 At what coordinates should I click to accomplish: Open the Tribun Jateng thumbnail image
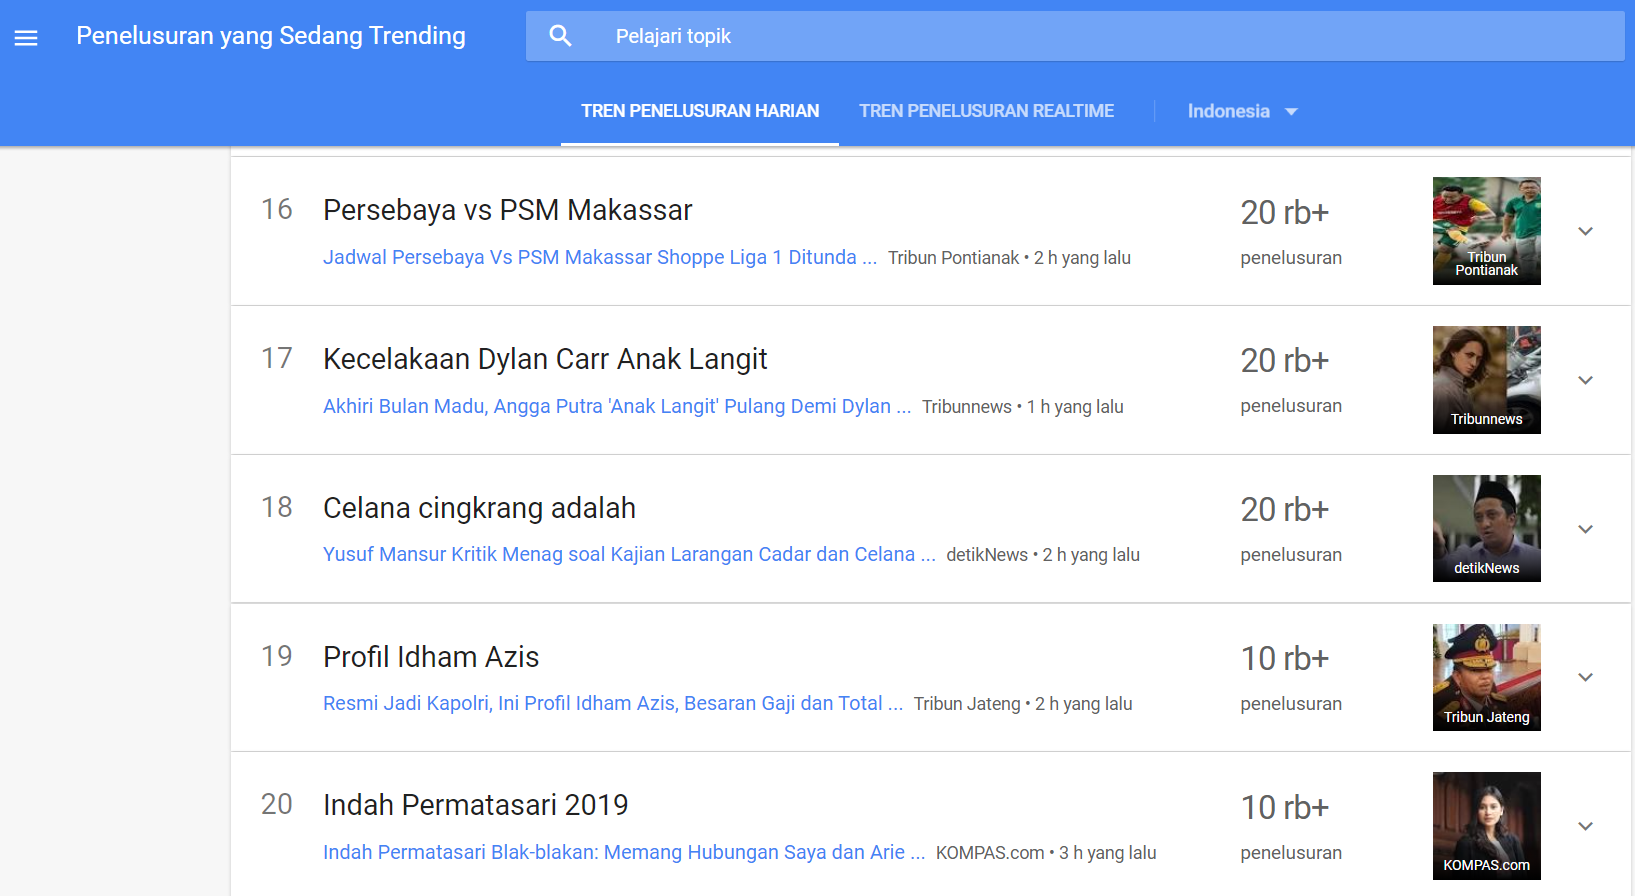pos(1486,677)
